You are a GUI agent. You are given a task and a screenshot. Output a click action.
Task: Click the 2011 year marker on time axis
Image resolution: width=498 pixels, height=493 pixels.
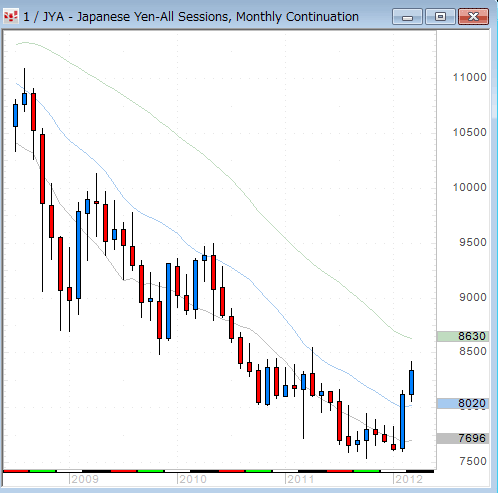(300, 479)
